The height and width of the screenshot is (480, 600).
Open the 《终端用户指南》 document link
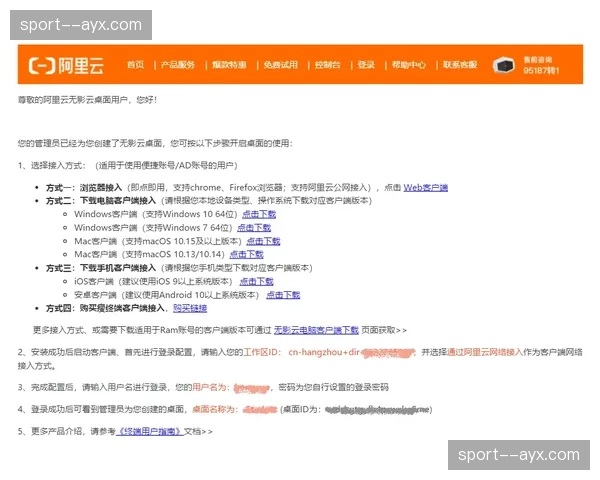[x=150, y=431]
